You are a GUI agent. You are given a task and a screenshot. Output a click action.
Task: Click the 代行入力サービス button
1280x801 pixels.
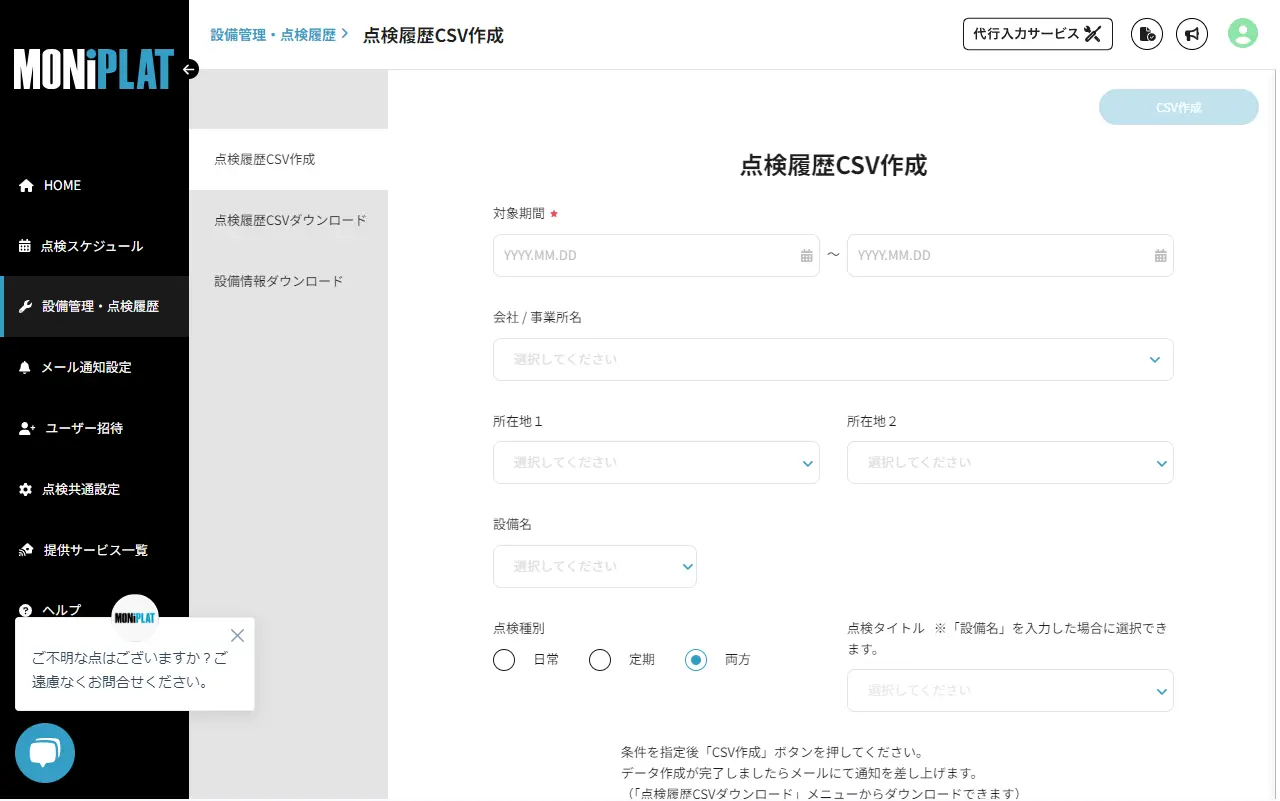tap(1037, 33)
